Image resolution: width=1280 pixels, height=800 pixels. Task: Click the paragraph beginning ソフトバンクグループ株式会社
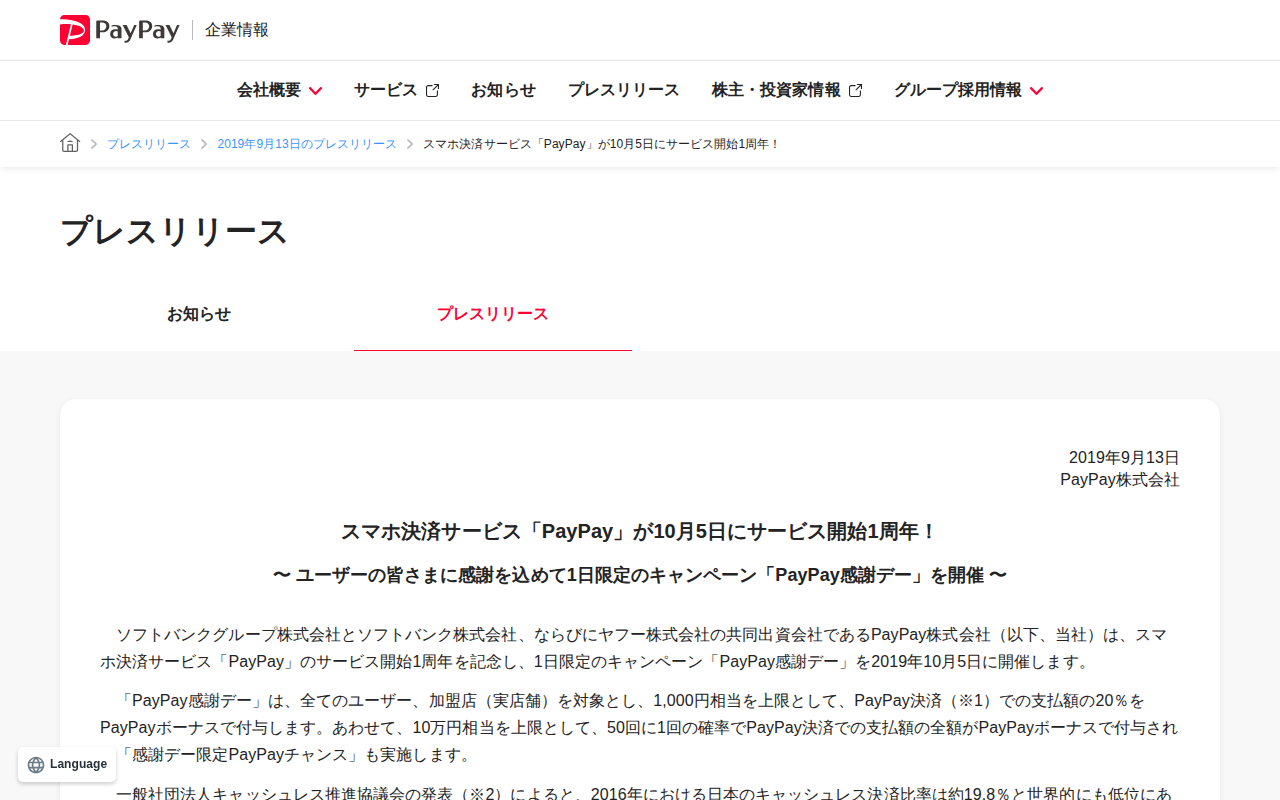(x=640, y=648)
